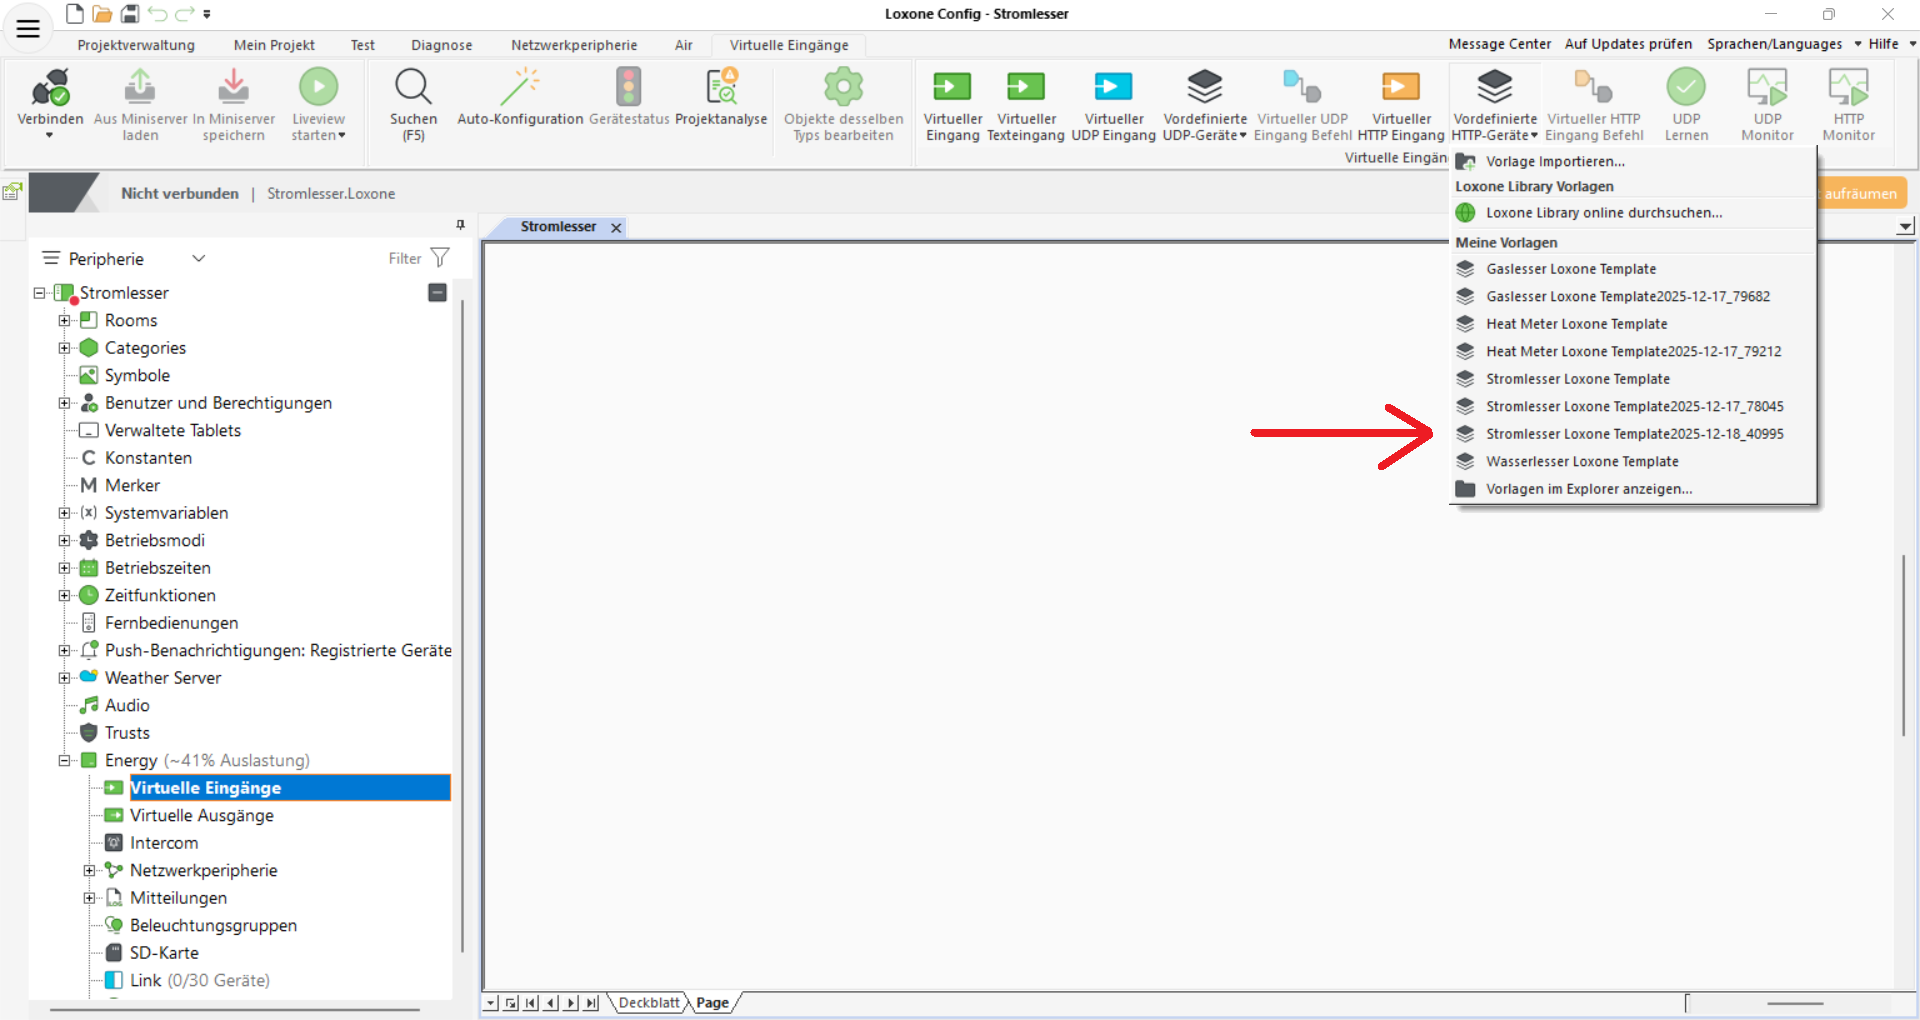The height and width of the screenshot is (1020, 1920).
Task: Open the hamburger main menu
Action: pyautogui.click(x=28, y=29)
